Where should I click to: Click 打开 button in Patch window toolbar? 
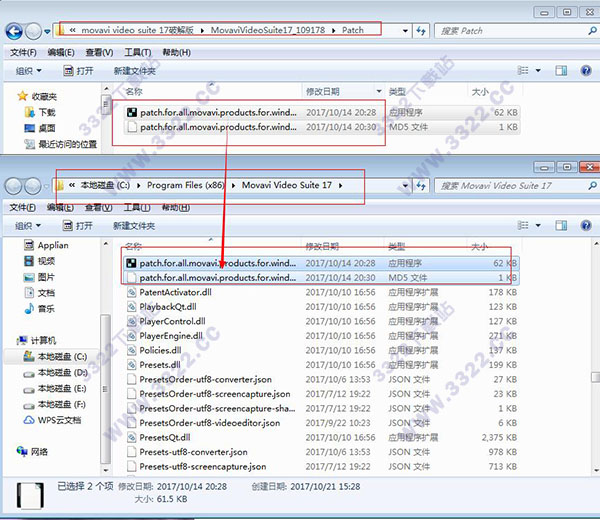(x=78, y=71)
